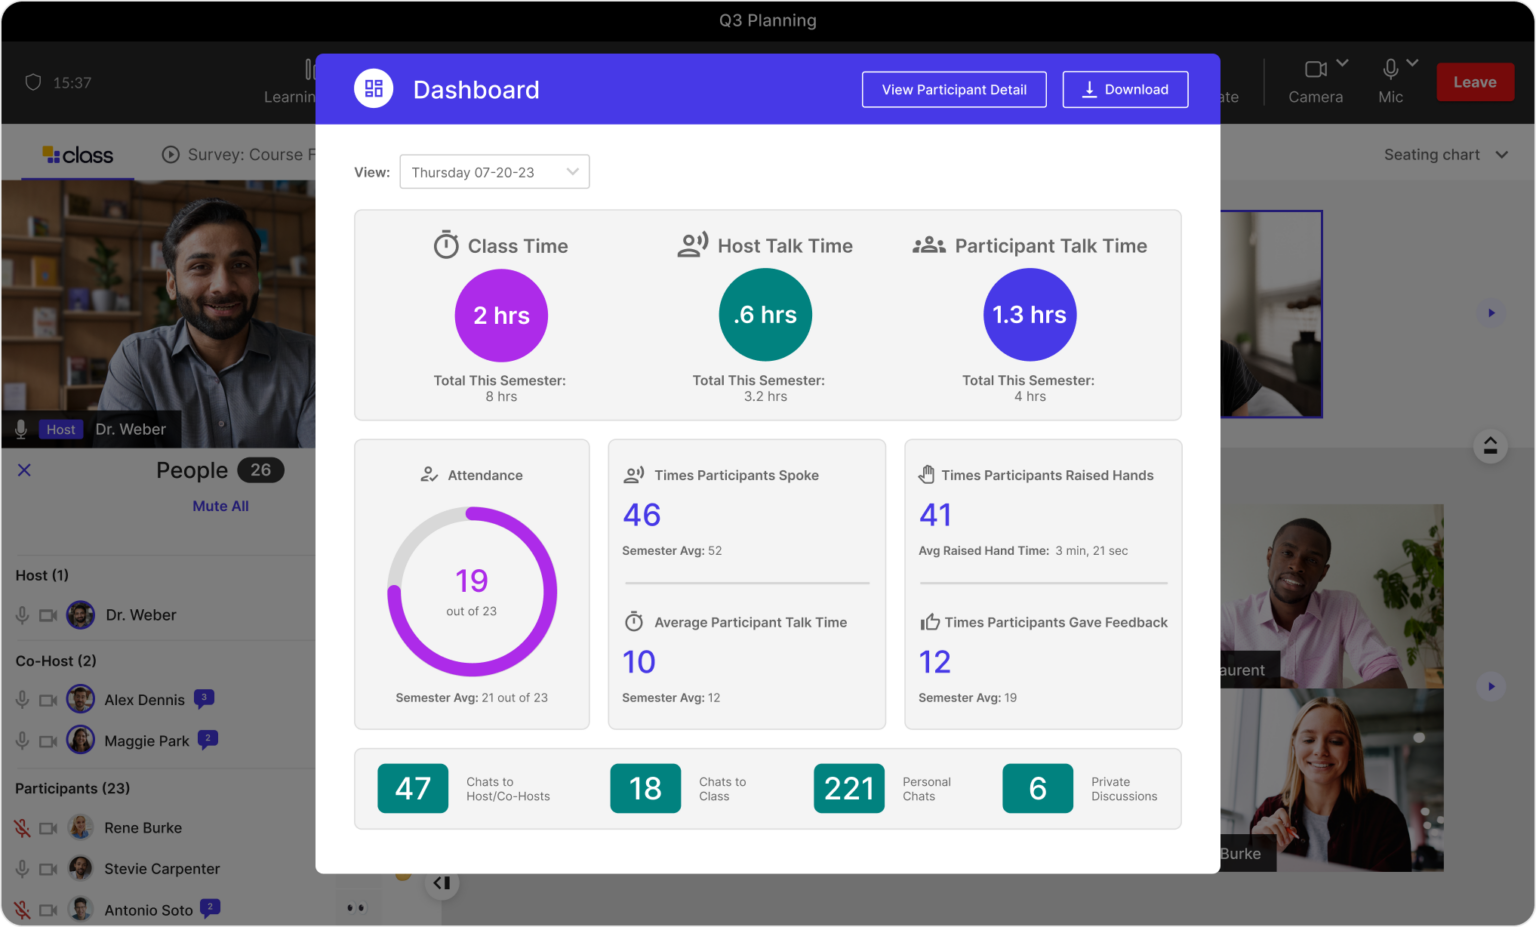1536x927 pixels.
Task: Click the Raised Hands hand icon
Action: pos(927,474)
